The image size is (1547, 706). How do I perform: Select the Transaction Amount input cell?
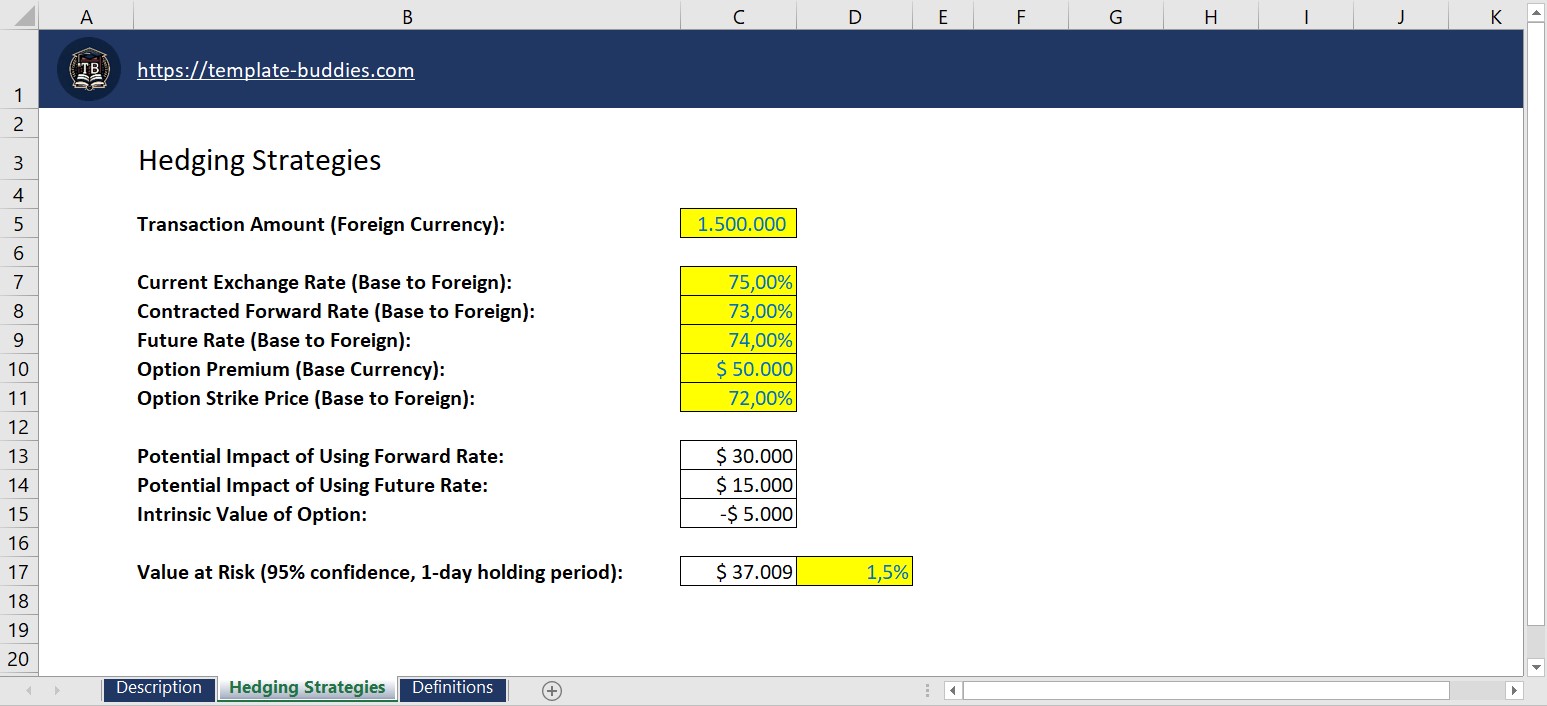coord(738,223)
